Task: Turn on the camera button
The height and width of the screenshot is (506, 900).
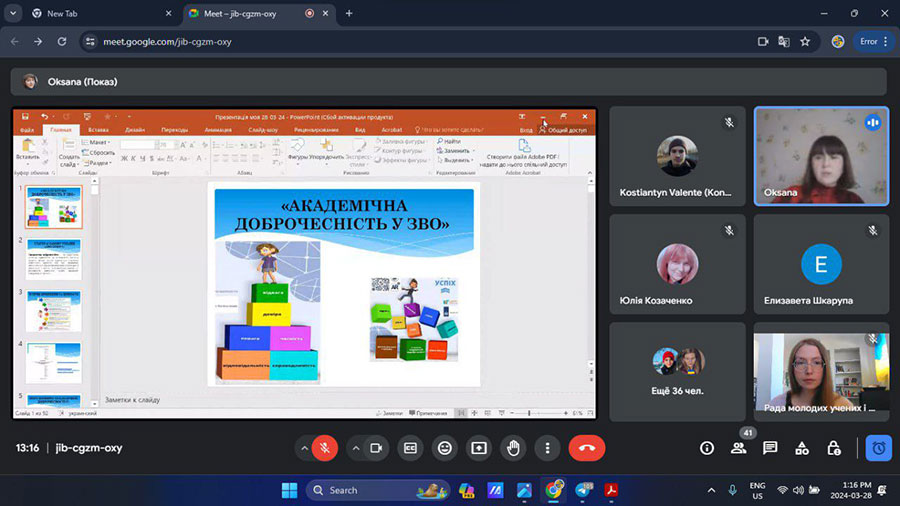Action: 377,448
